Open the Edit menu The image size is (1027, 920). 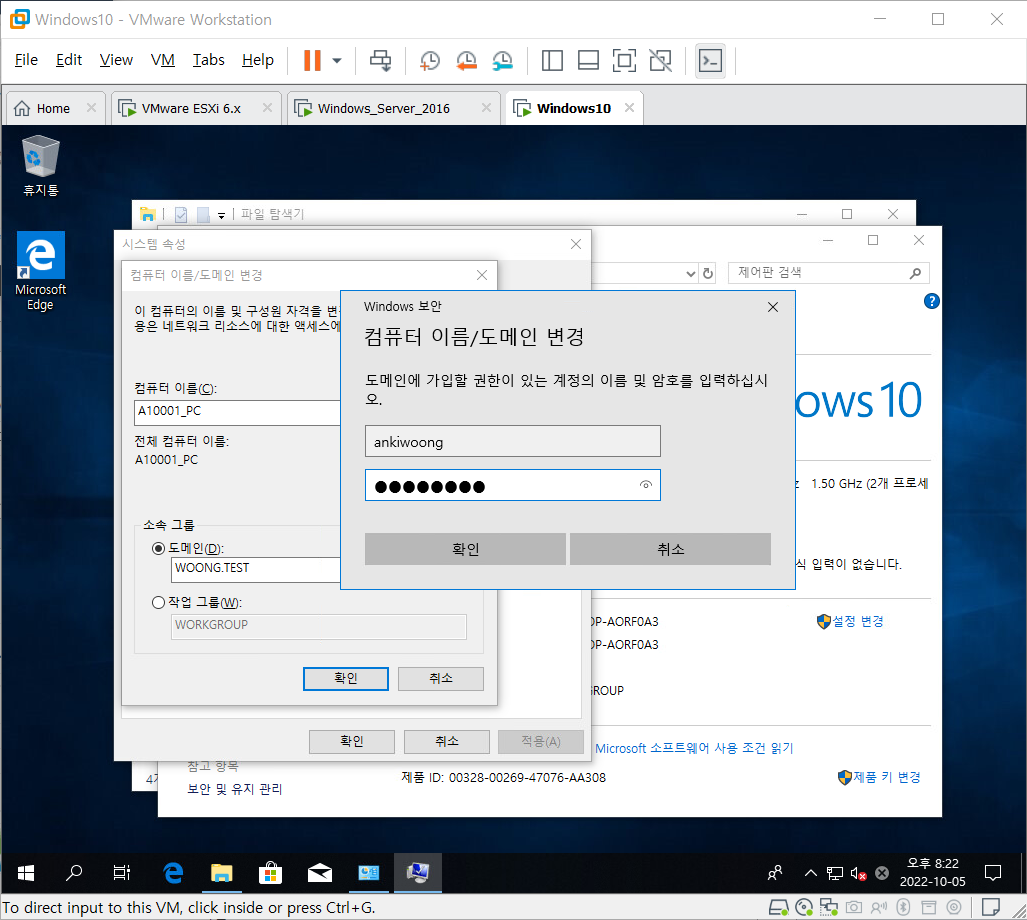[x=69, y=60]
